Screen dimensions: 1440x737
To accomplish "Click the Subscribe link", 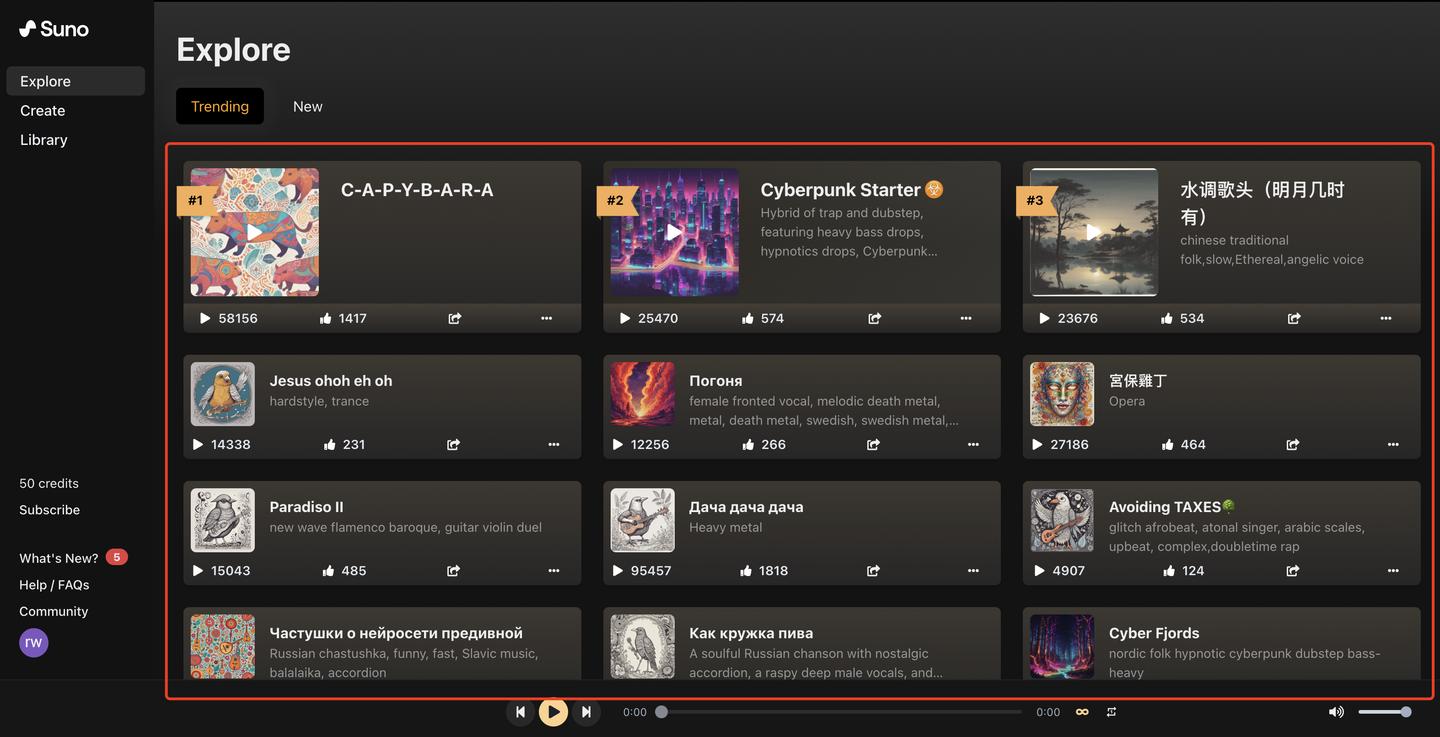I will coord(50,510).
